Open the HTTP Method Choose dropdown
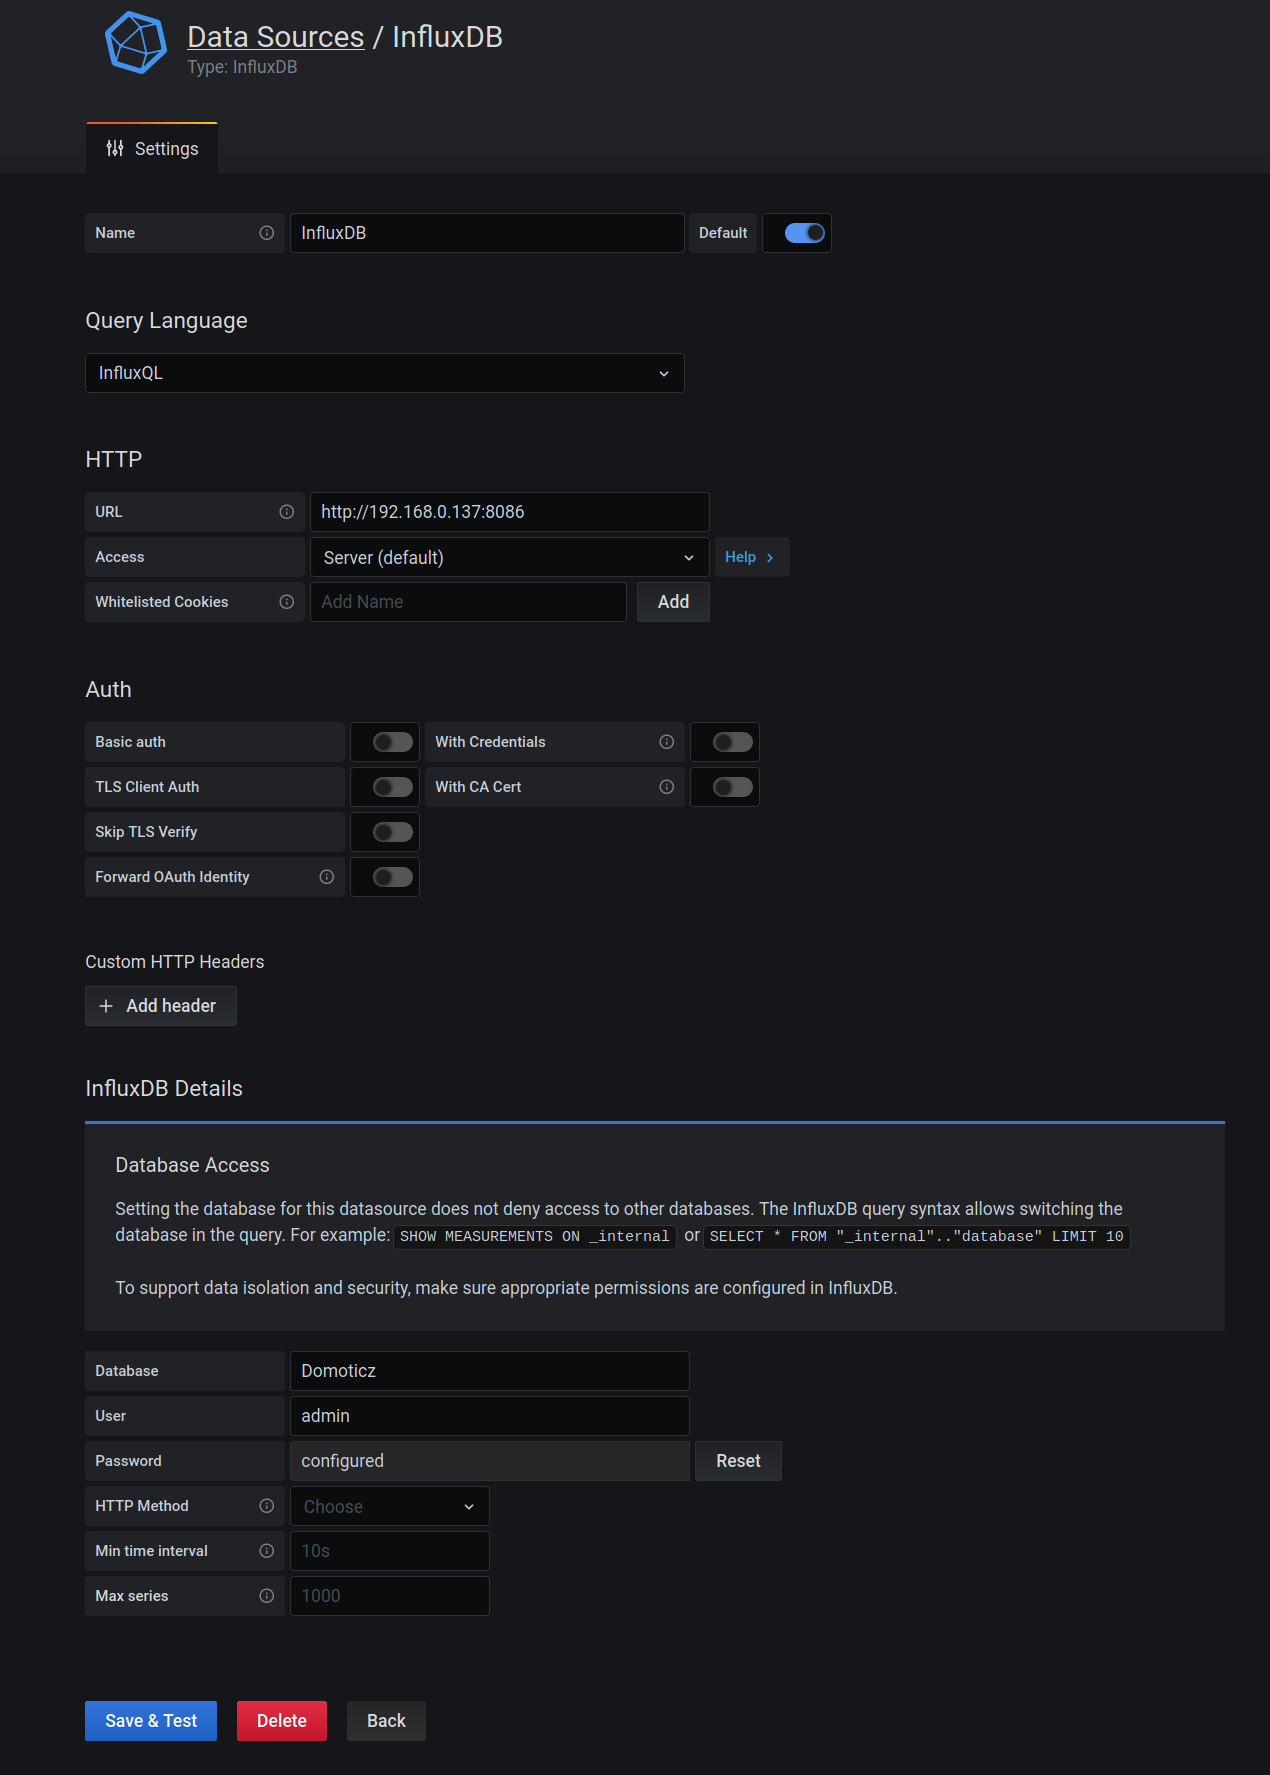This screenshot has width=1270, height=1775. click(389, 1506)
